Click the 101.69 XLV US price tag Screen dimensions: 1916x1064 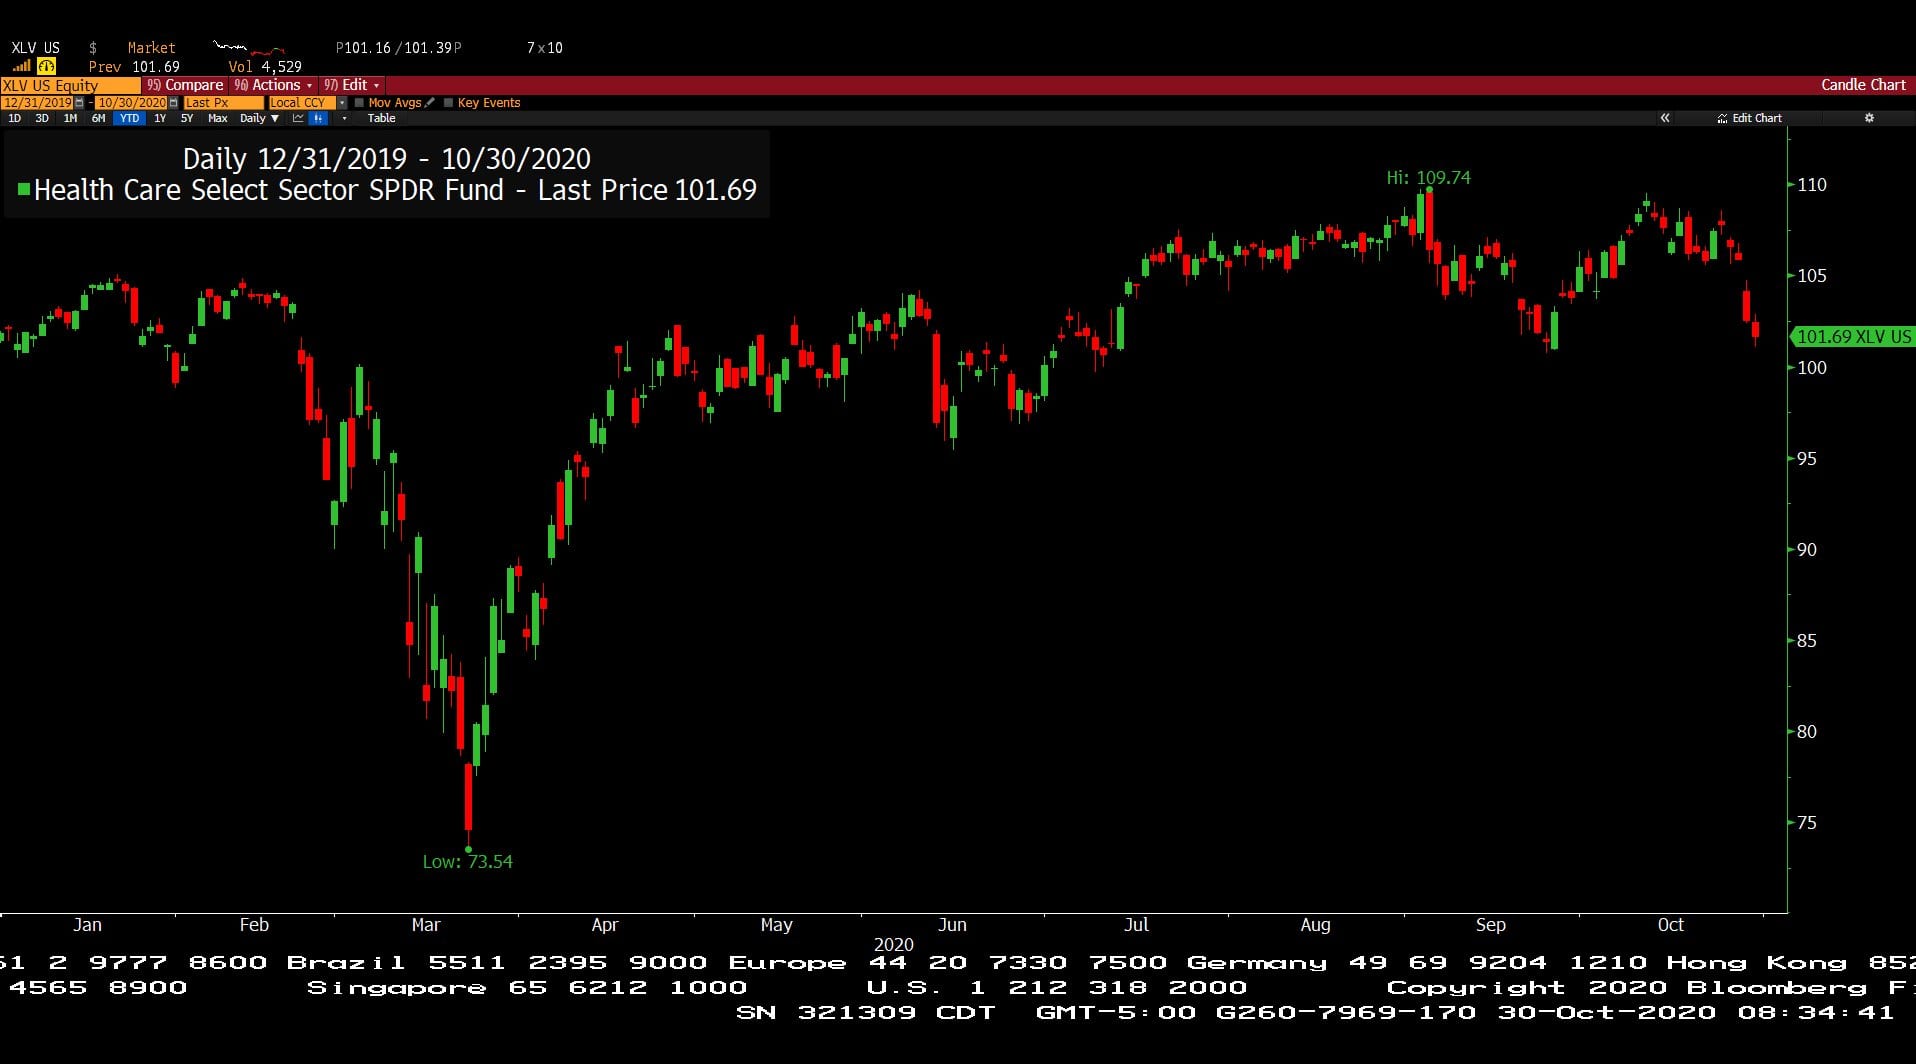[1852, 337]
